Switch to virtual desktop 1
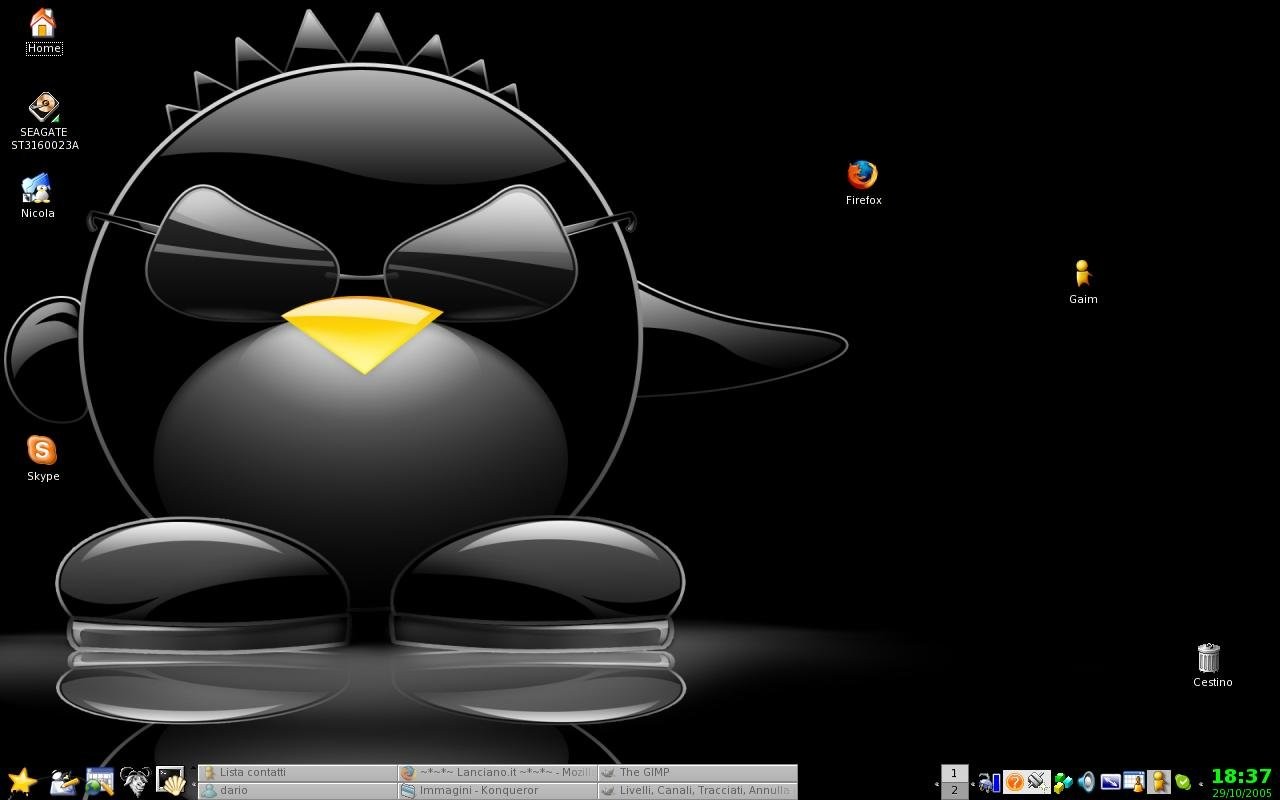This screenshot has height=800, width=1280. pyautogui.click(x=954, y=773)
